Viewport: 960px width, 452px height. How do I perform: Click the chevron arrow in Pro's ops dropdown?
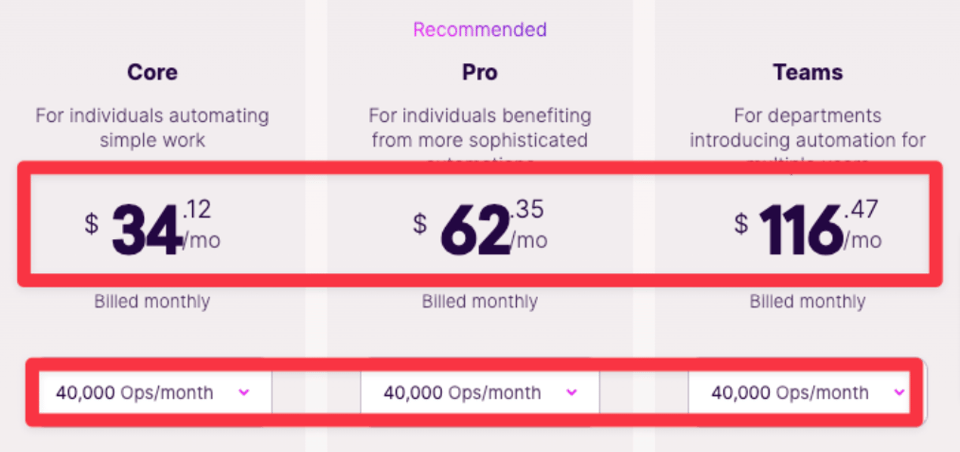pyautogui.click(x=572, y=392)
